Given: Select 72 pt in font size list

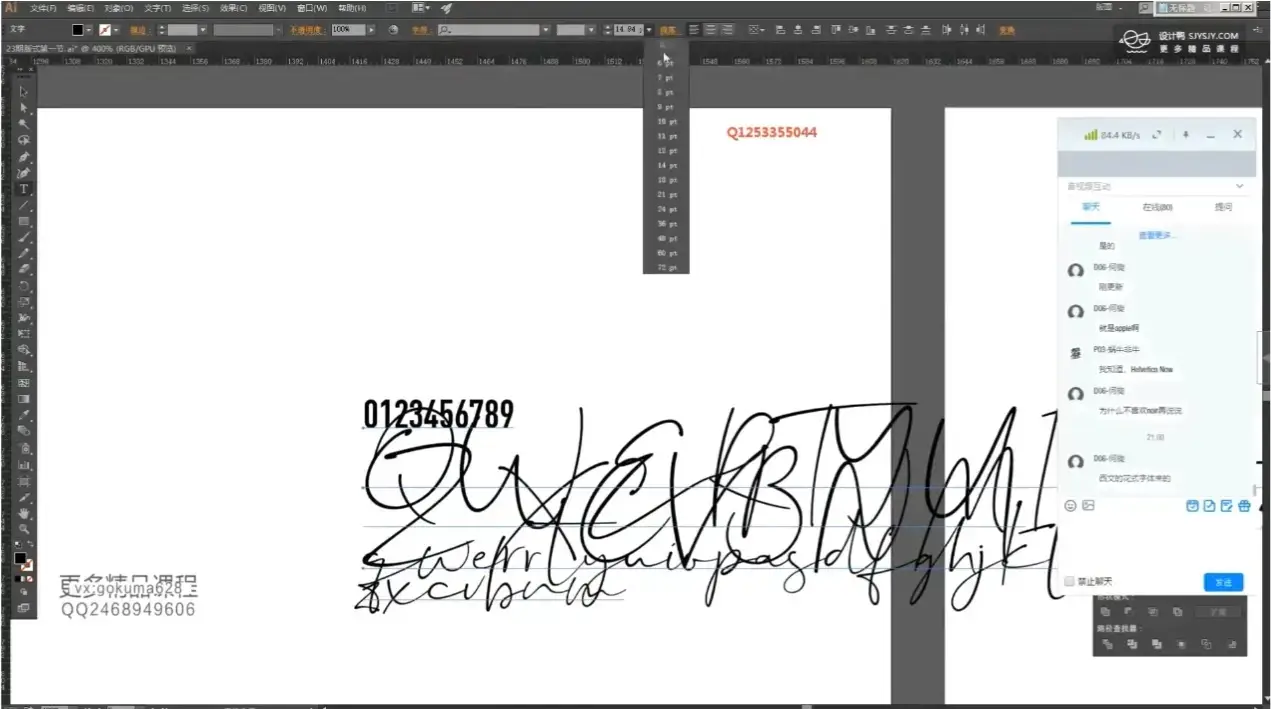Looking at the screenshot, I should tap(667, 267).
